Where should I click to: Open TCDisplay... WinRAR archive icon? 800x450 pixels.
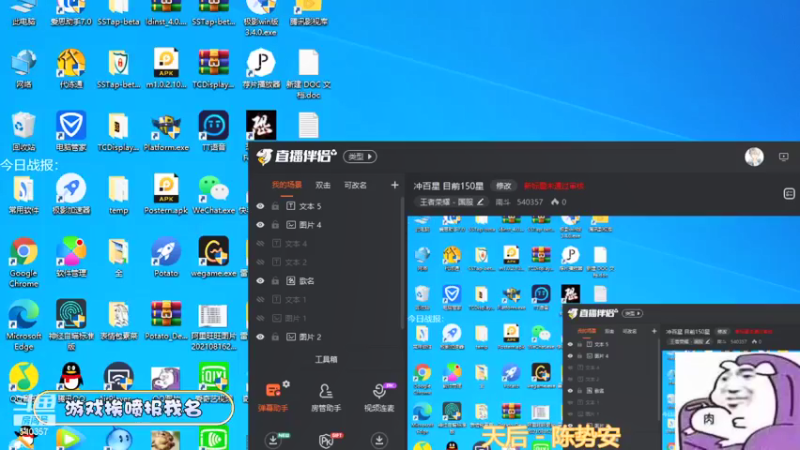[x=214, y=69]
